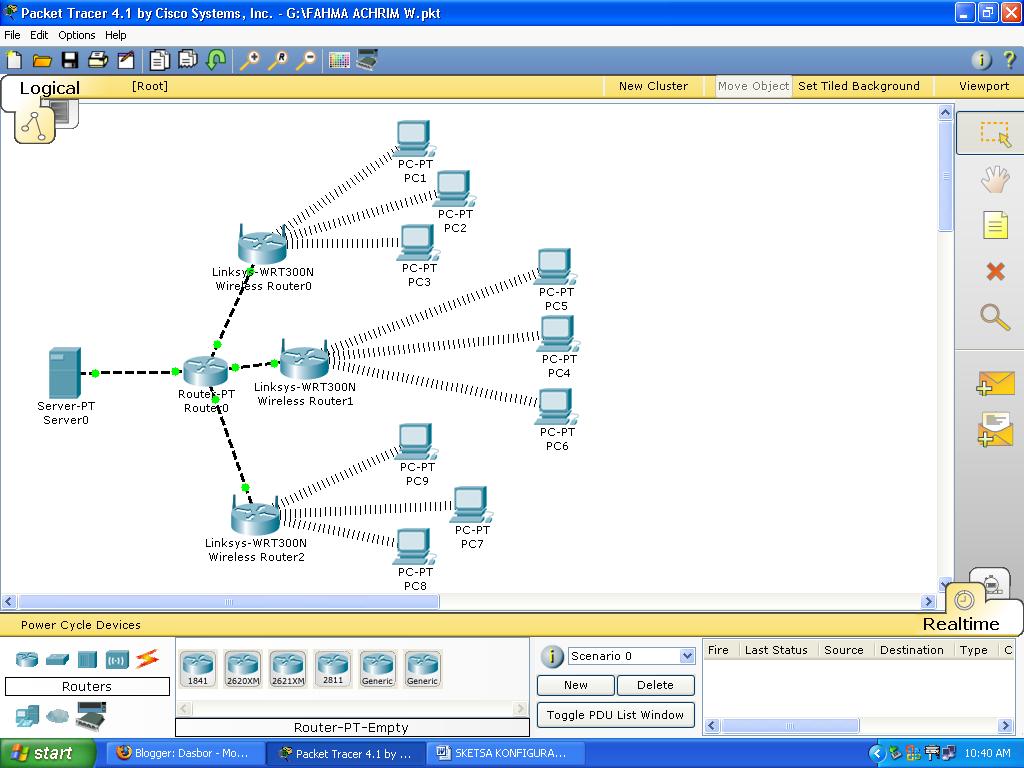Click the Server0 device

(x=65, y=373)
